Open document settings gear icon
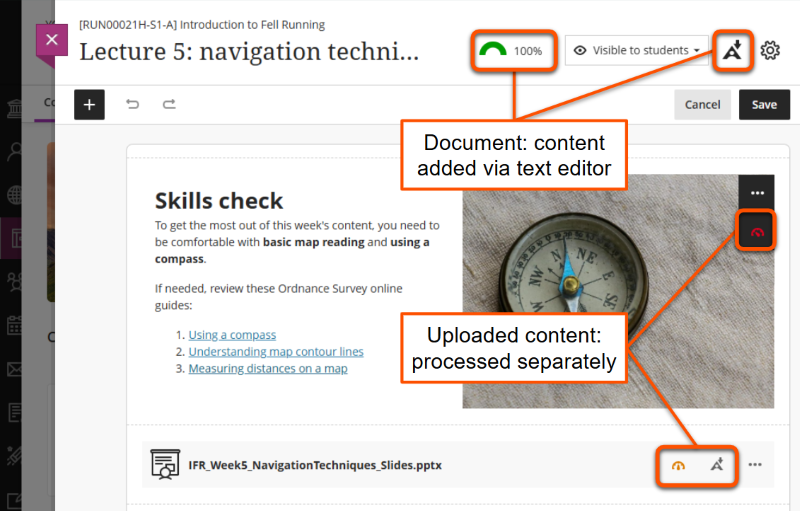This screenshot has height=511, width=800. click(770, 50)
